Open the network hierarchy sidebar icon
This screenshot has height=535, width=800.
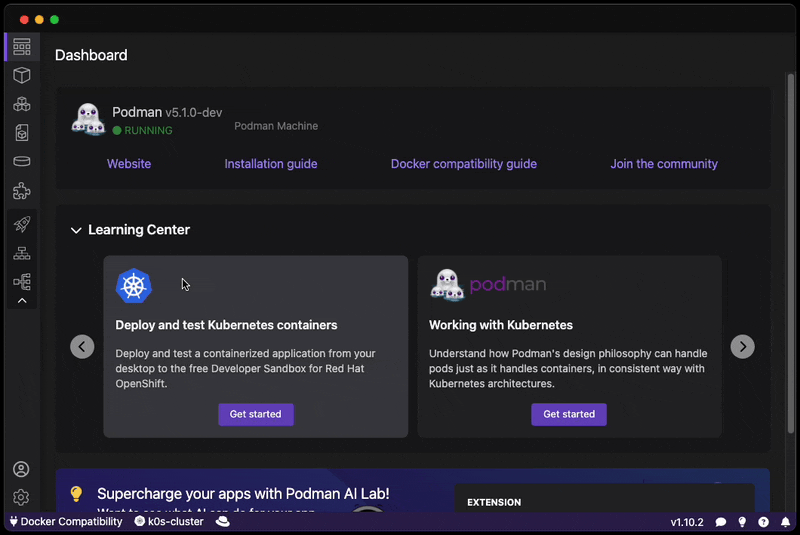21,253
